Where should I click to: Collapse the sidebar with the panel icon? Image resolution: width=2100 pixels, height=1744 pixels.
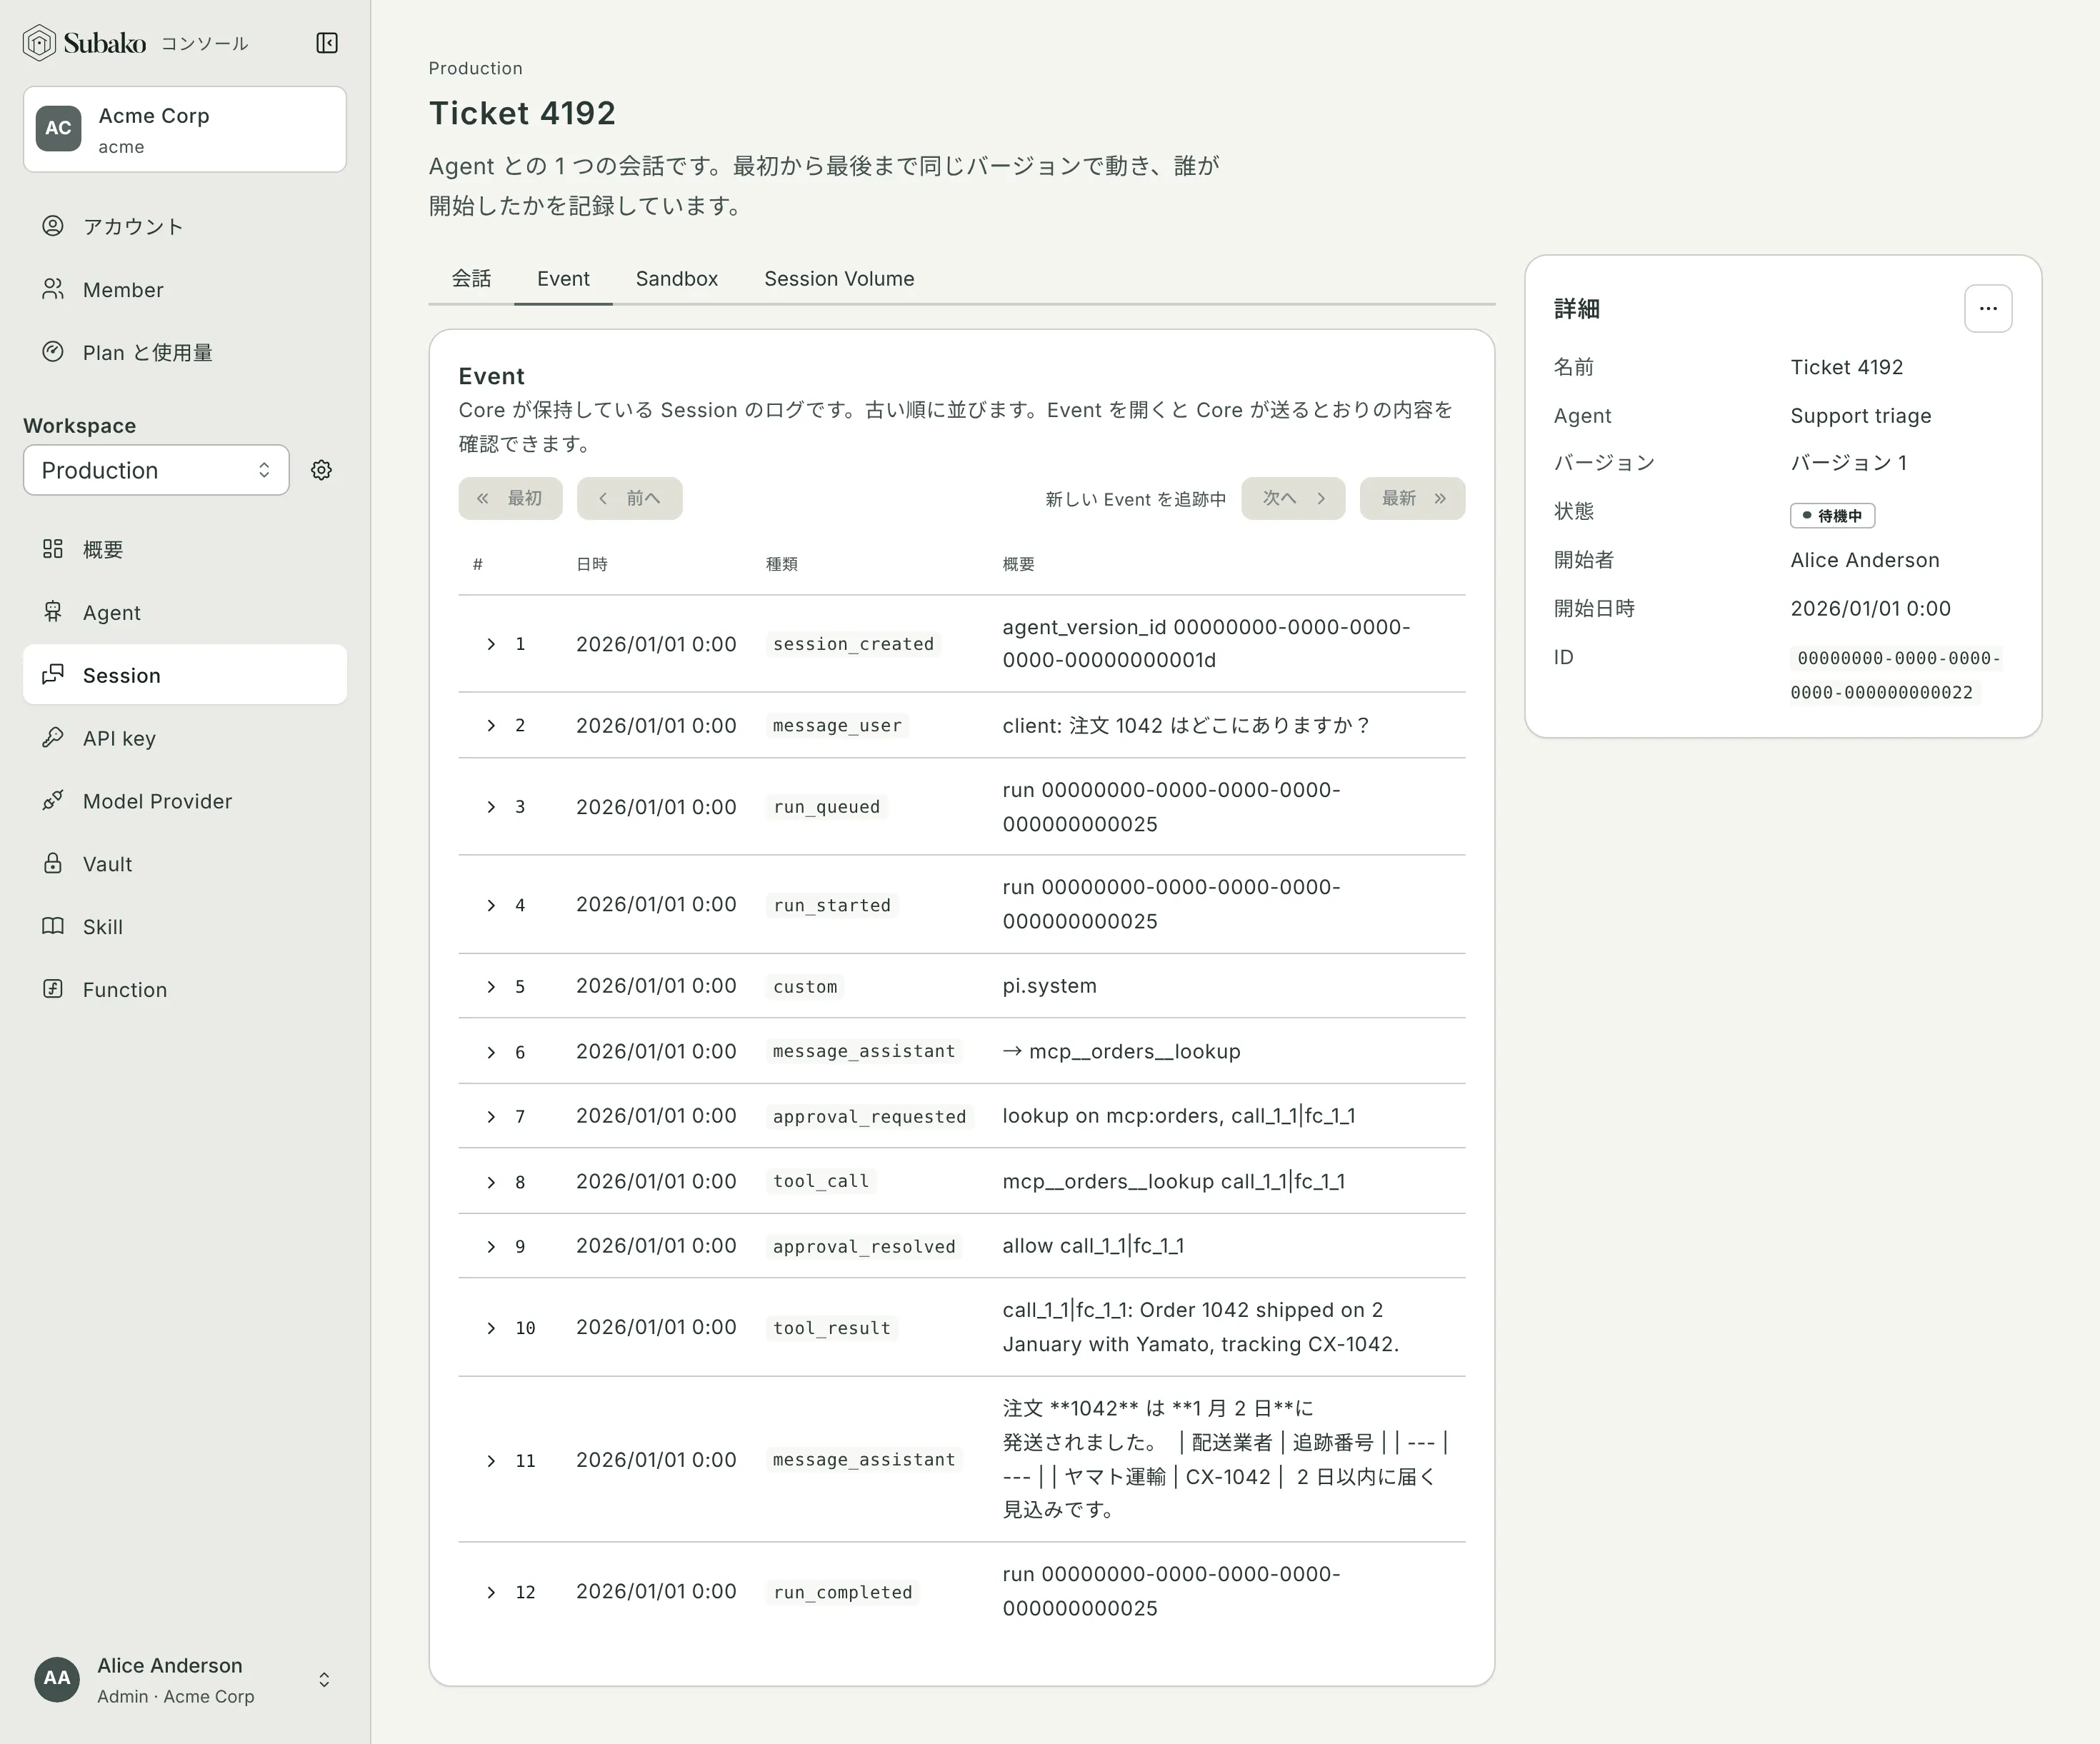[x=327, y=43]
